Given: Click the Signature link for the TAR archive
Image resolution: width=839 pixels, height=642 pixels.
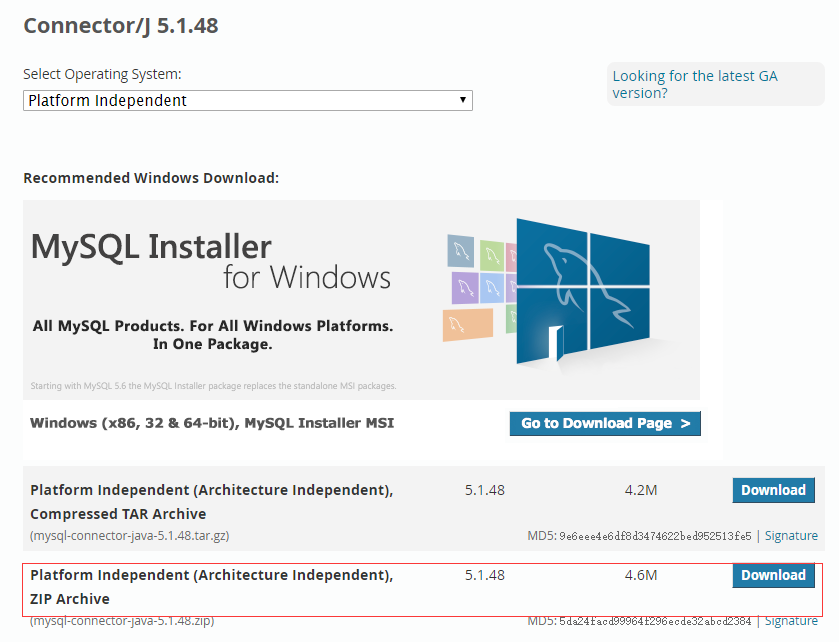Looking at the screenshot, I should point(790,535).
